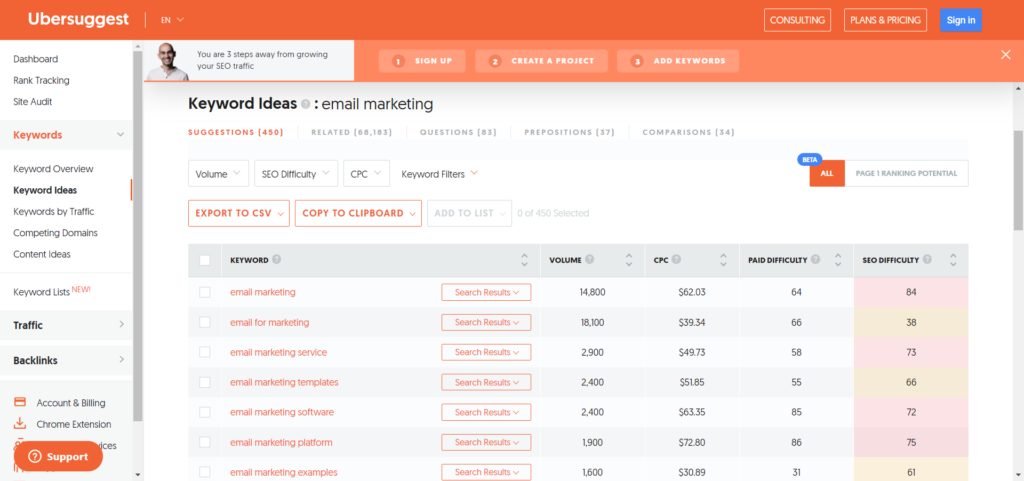1024x481 pixels.
Task: Open Dashboard in the sidebar
Action: tap(36, 59)
